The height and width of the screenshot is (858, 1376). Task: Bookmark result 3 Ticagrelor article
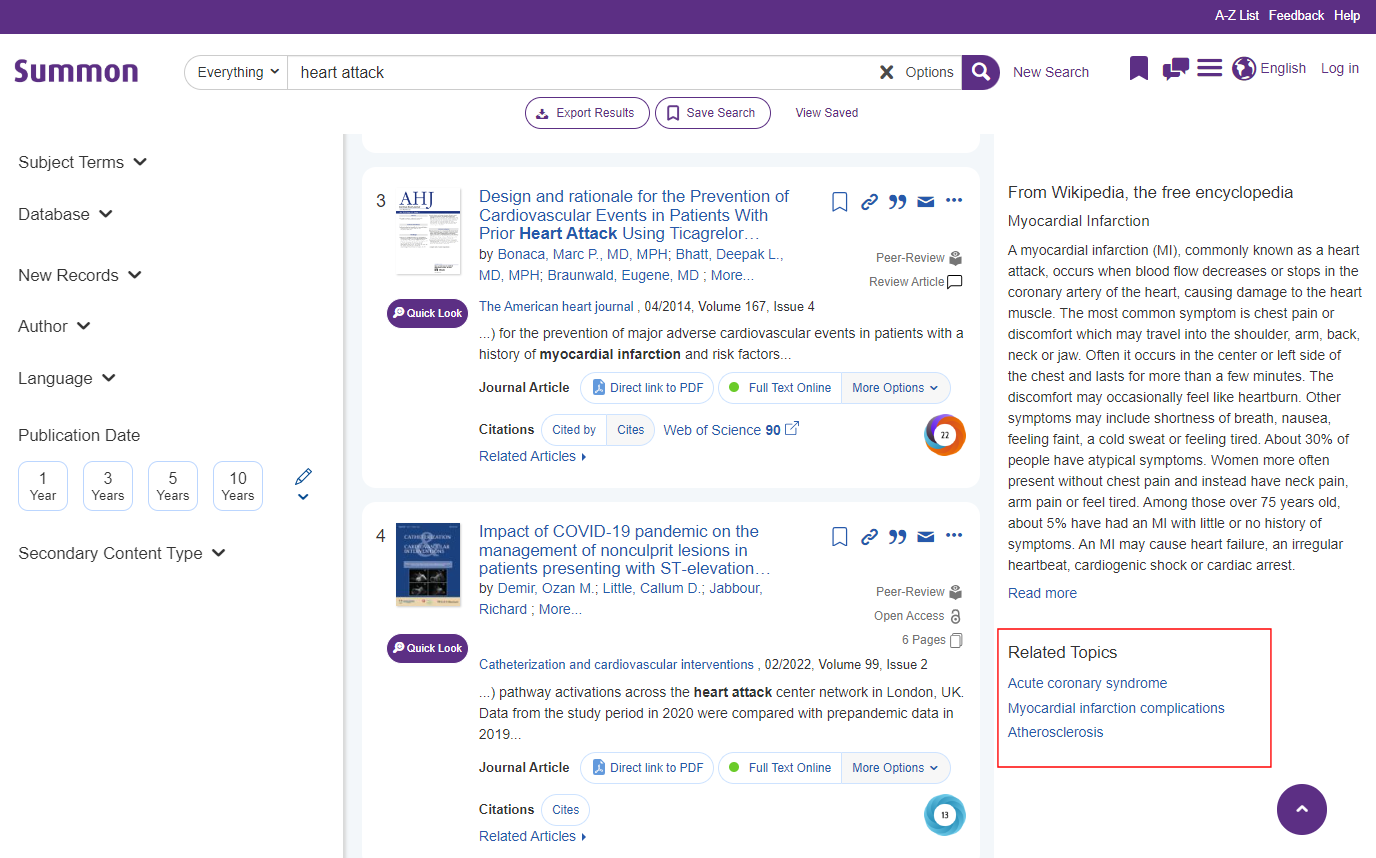(840, 202)
